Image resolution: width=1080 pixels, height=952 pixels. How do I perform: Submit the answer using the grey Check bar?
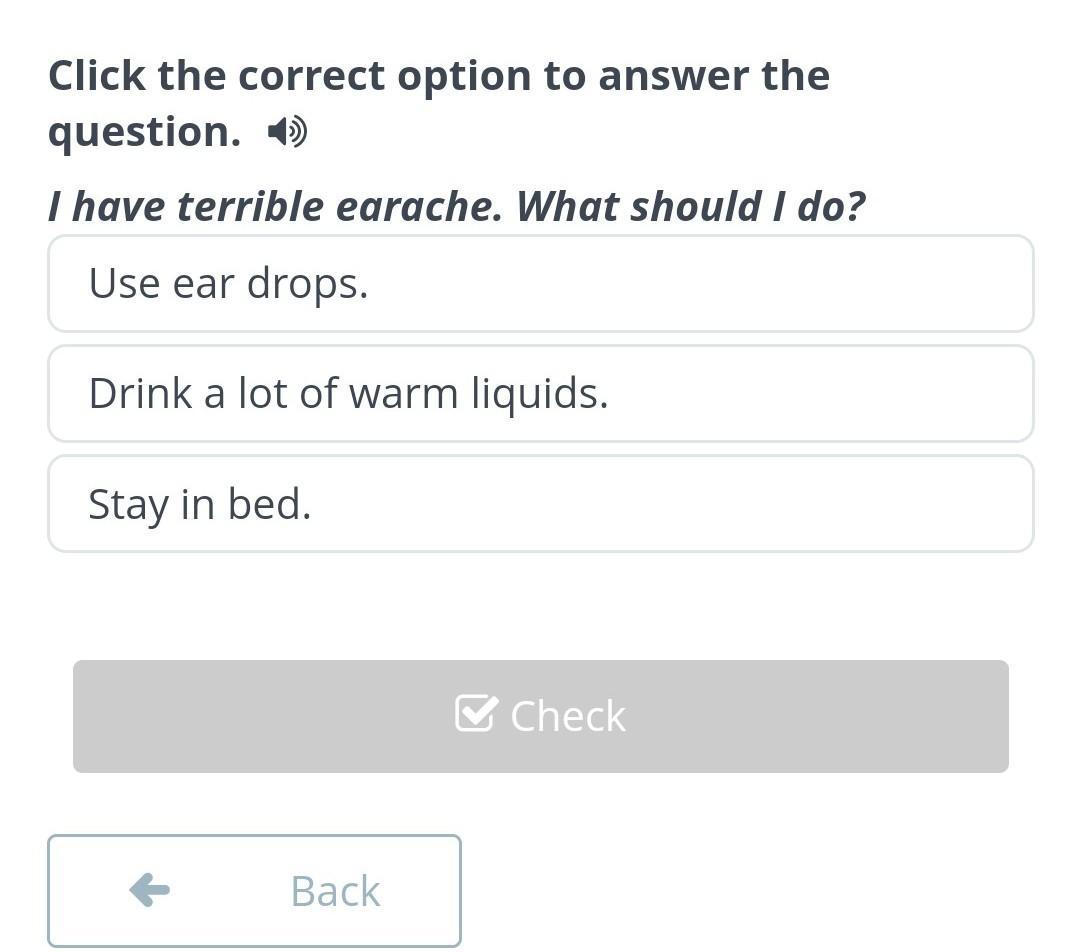(540, 716)
